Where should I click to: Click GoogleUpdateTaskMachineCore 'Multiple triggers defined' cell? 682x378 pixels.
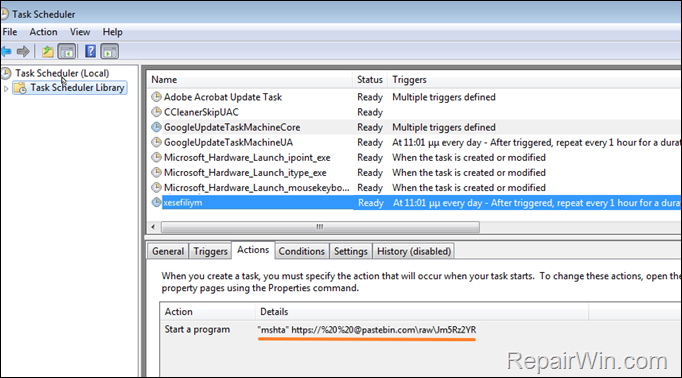point(444,127)
